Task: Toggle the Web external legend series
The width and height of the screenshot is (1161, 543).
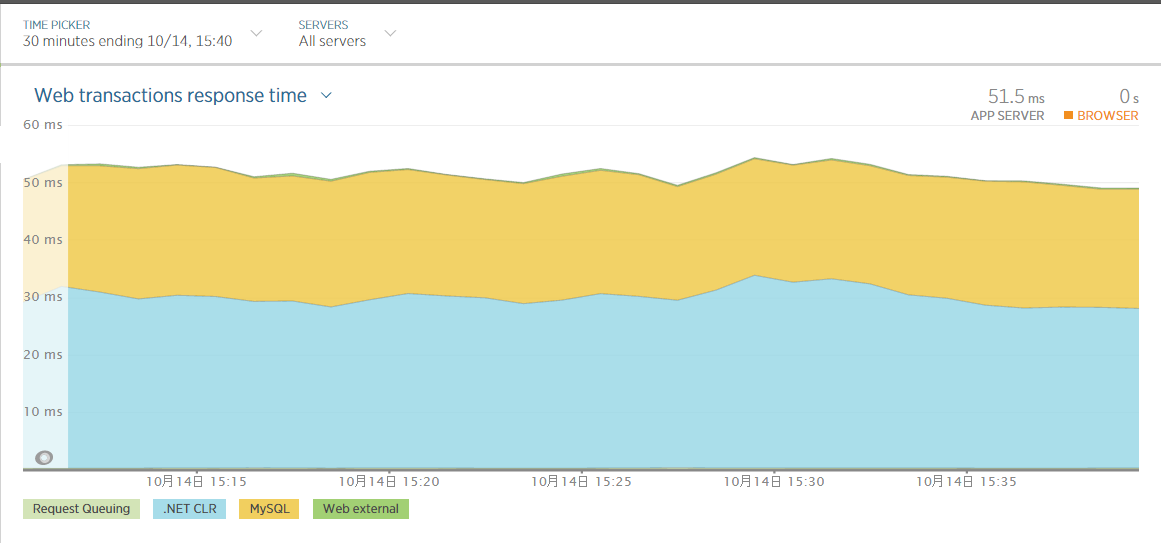Action: click(361, 509)
